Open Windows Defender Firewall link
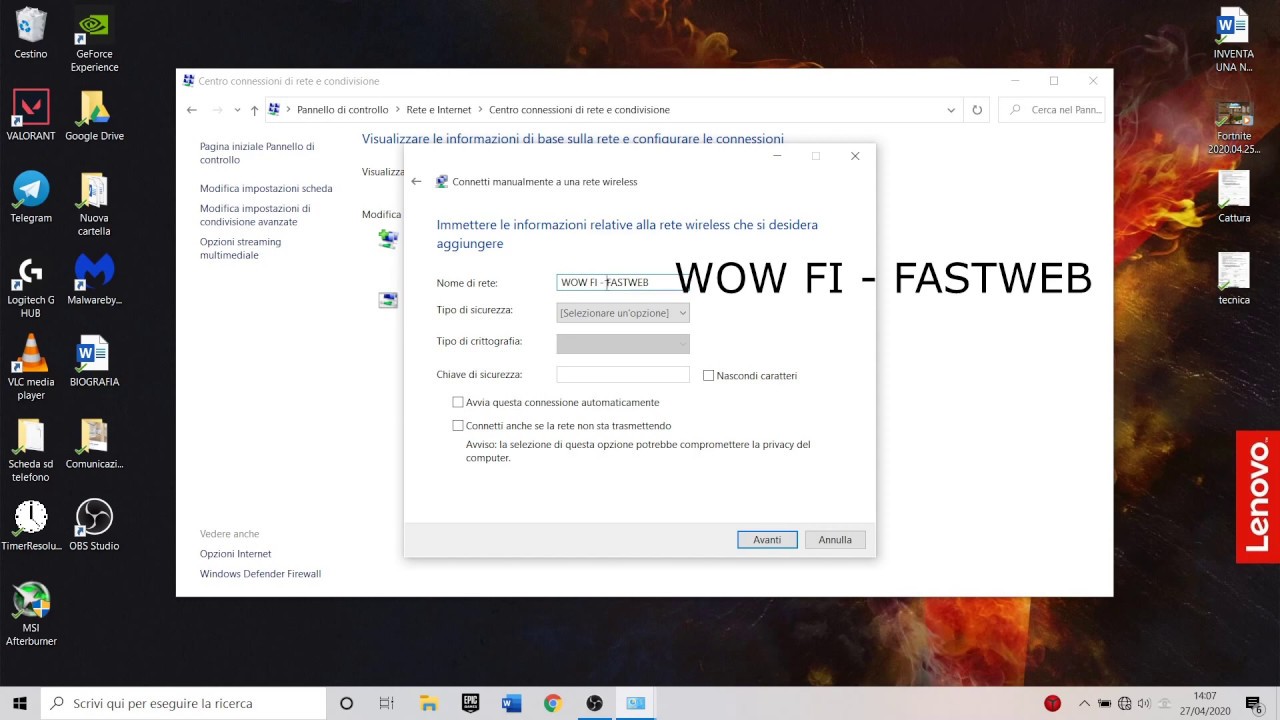Viewport: 1280px width, 720px height. [x=260, y=574]
